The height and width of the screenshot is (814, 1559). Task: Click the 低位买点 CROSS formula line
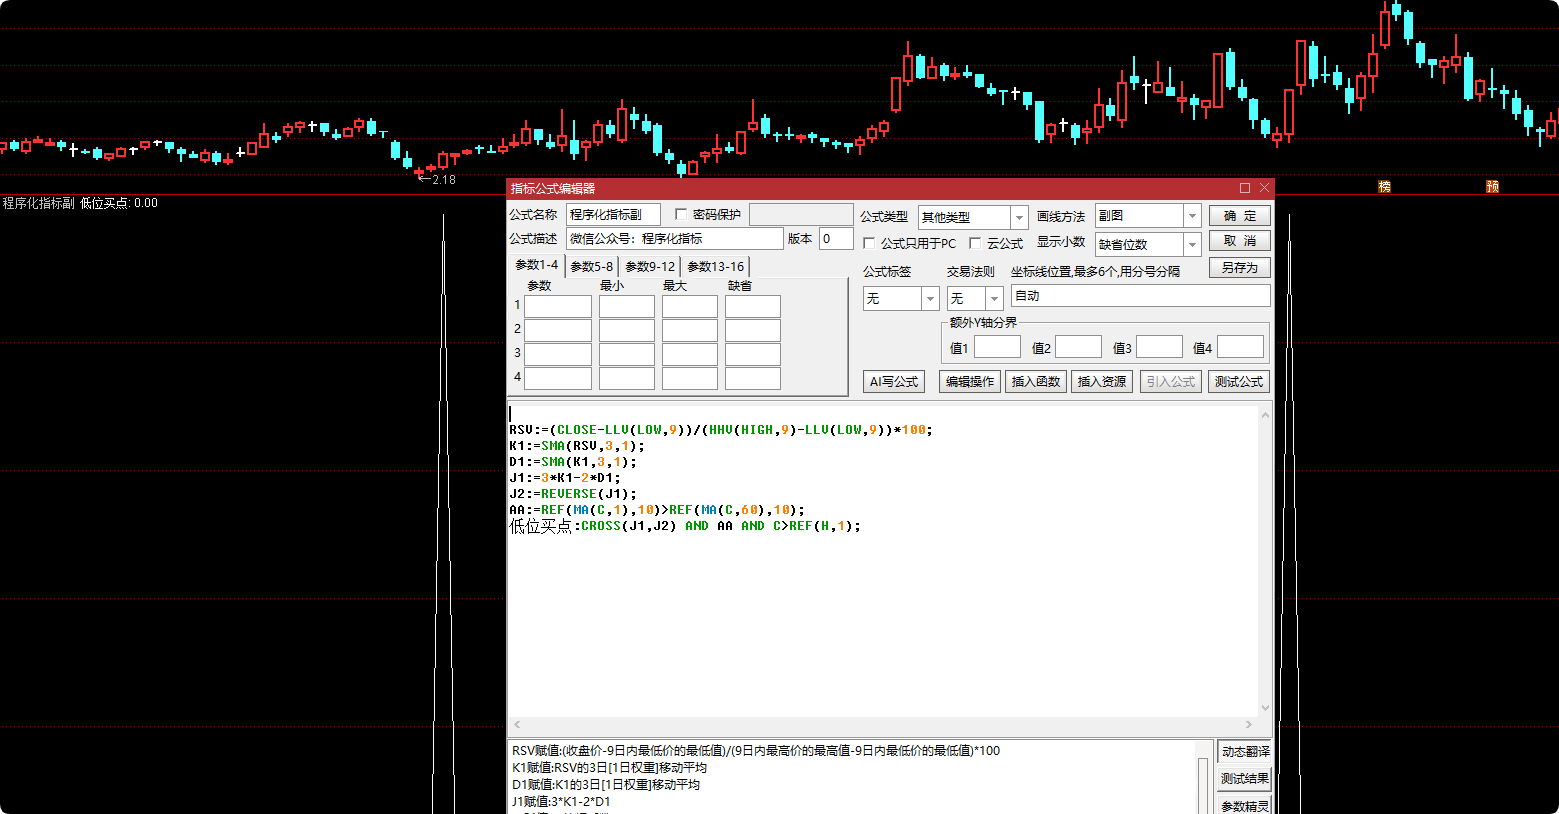684,526
